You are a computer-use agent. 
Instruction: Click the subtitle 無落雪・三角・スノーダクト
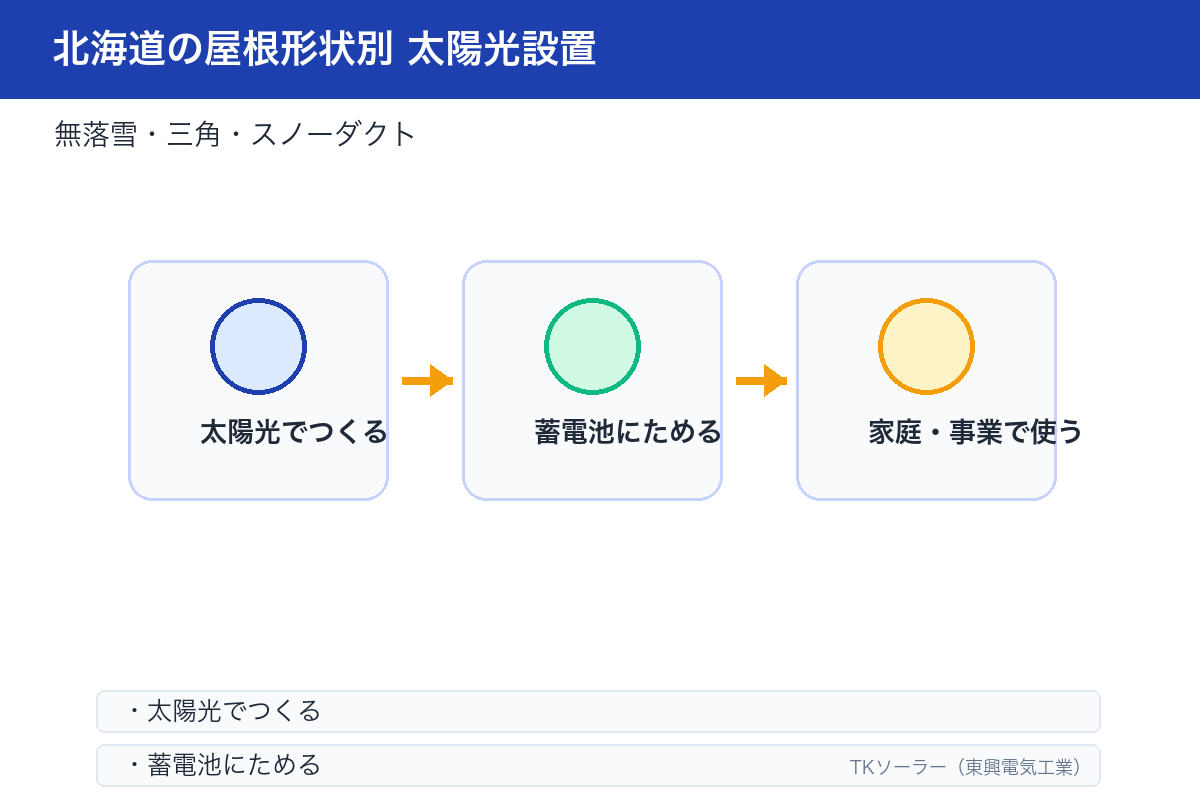pyautogui.click(x=235, y=134)
